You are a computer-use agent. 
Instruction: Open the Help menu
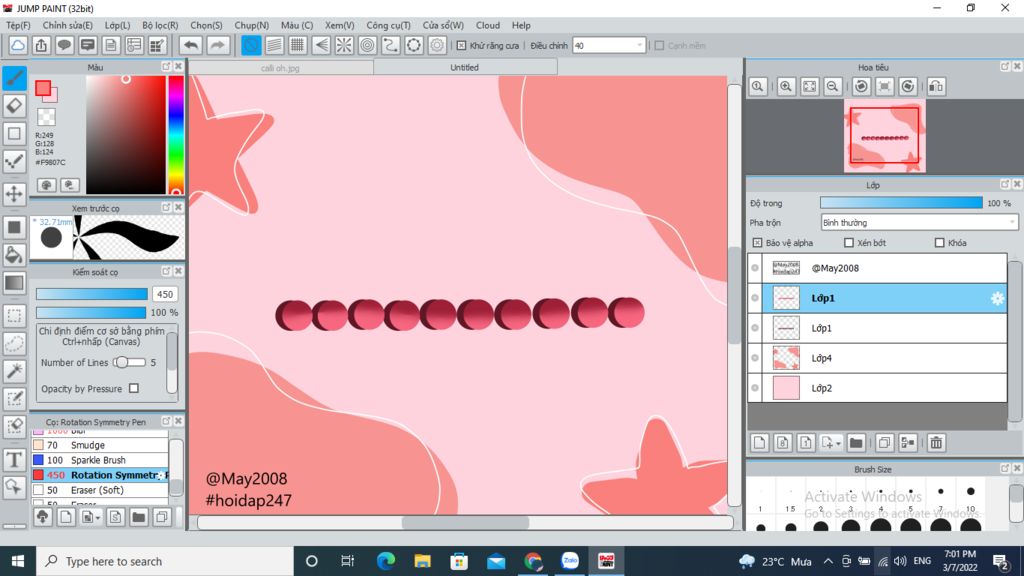[x=521, y=25]
